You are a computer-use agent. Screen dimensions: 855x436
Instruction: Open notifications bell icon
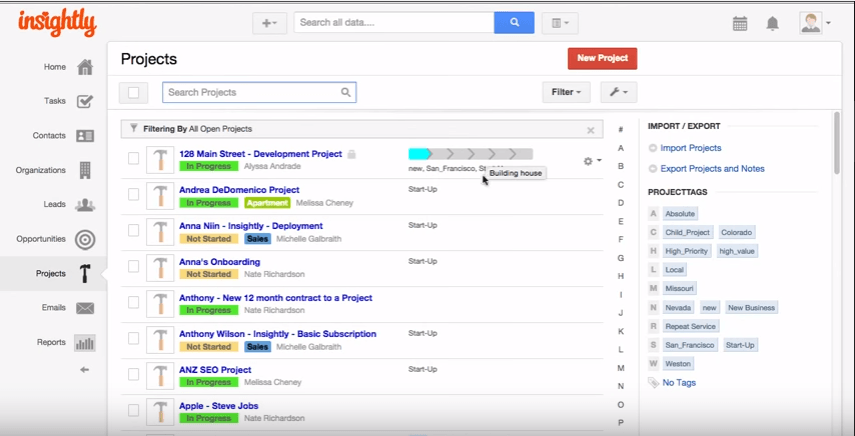[x=772, y=23]
